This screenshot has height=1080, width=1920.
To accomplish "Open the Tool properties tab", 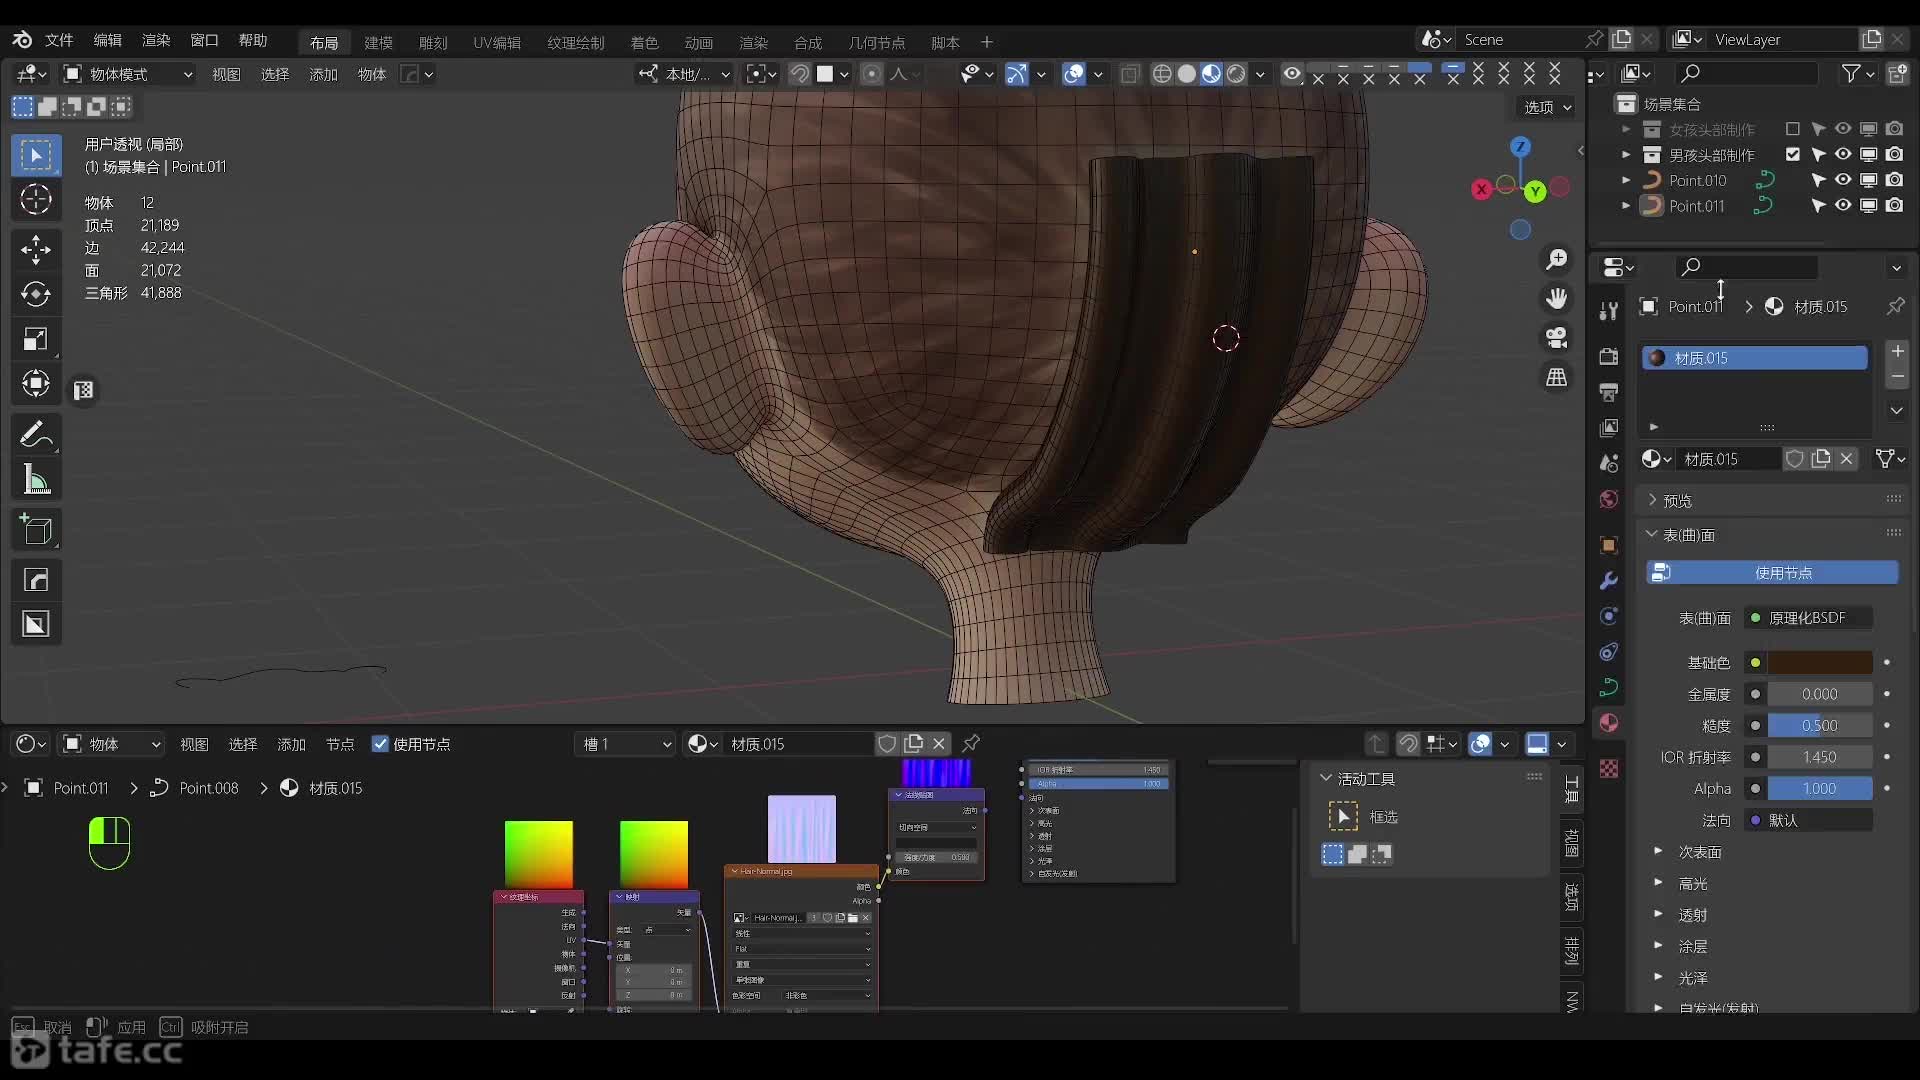I will (1609, 311).
